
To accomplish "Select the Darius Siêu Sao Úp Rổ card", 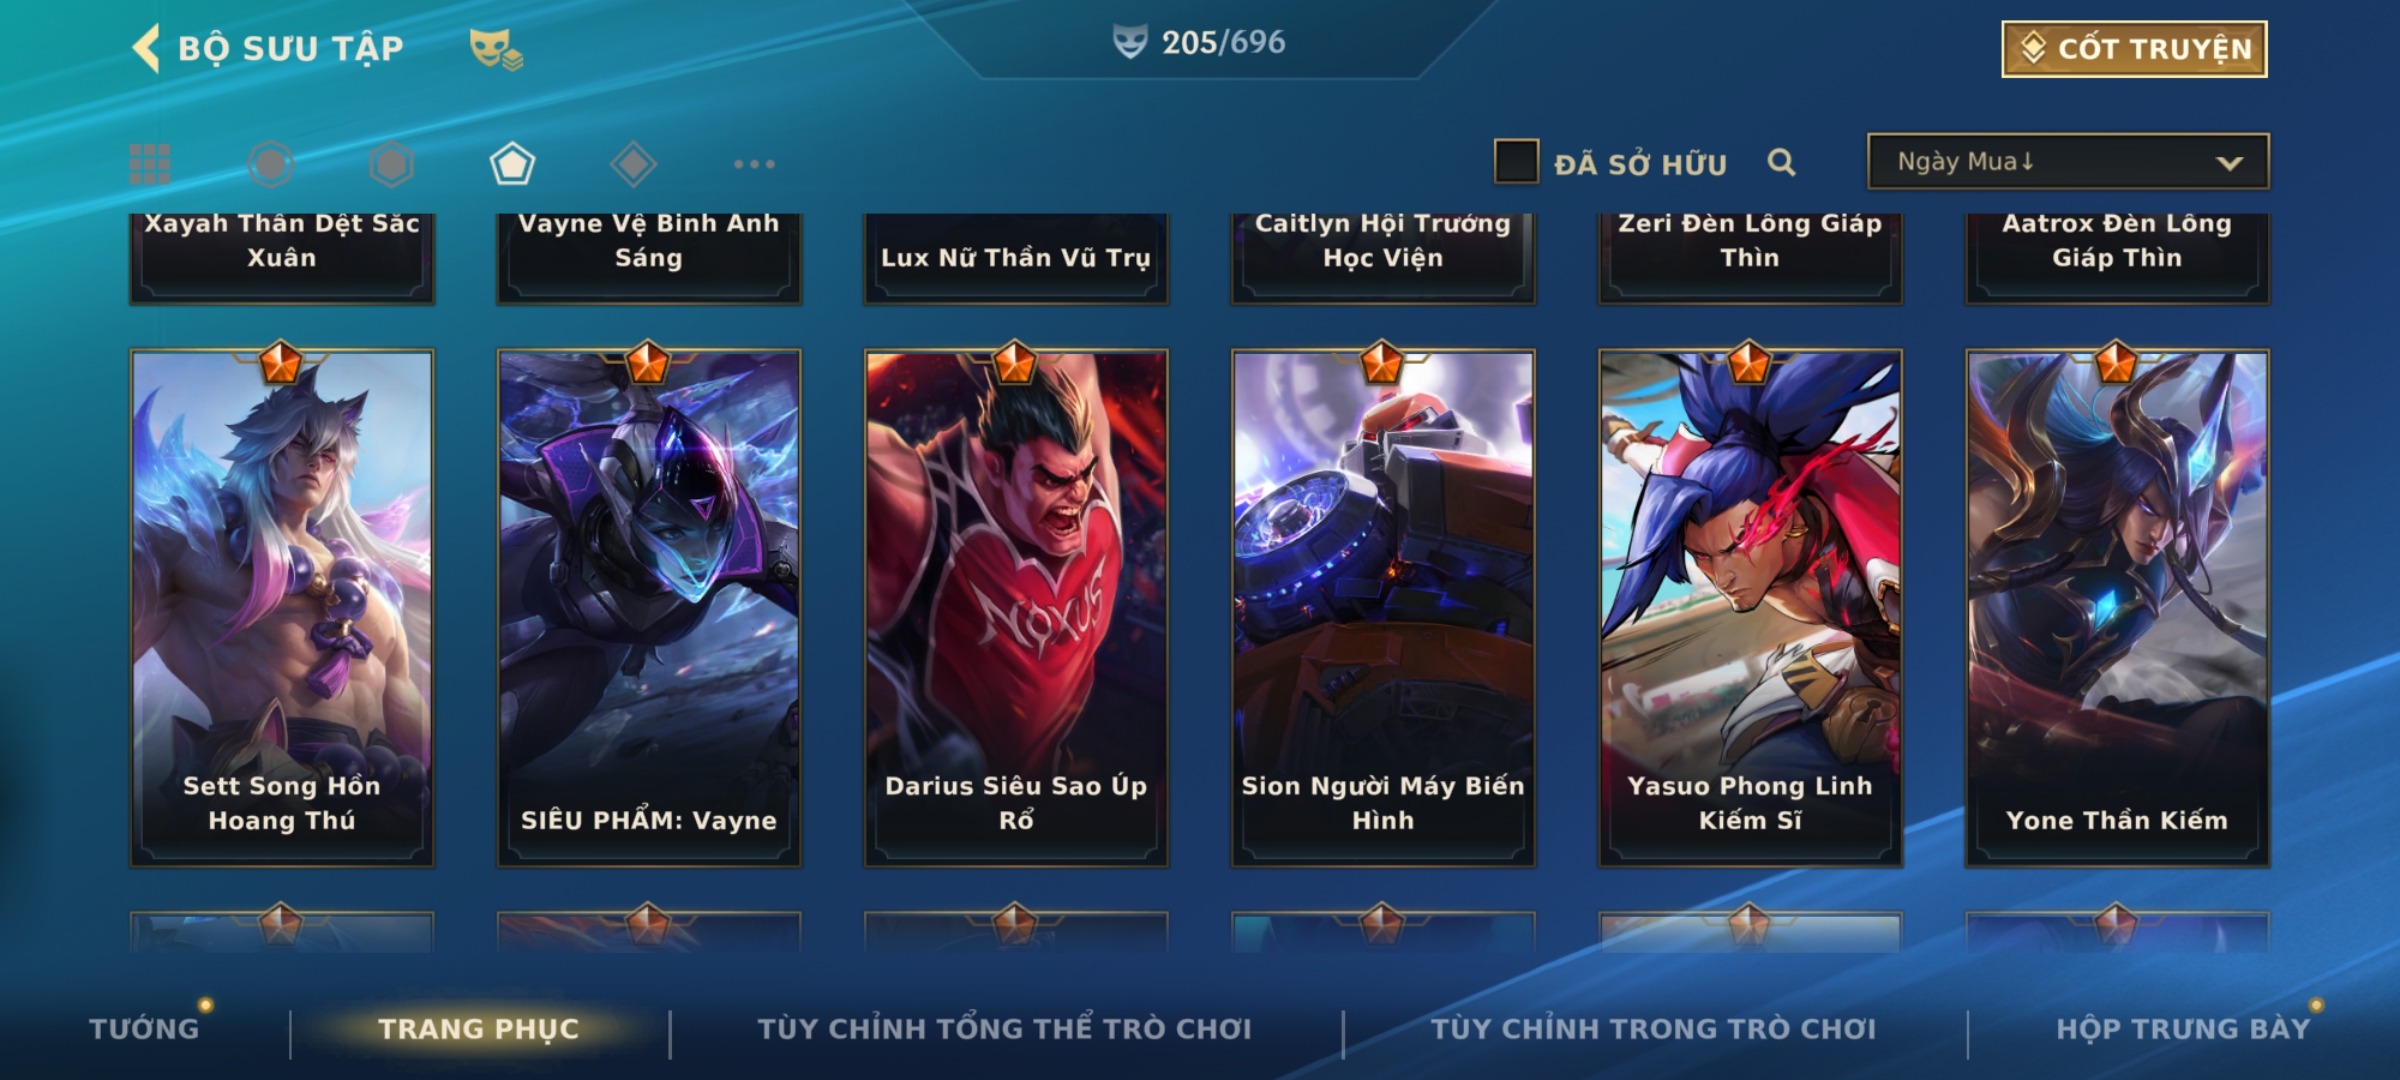I will [x=1016, y=607].
